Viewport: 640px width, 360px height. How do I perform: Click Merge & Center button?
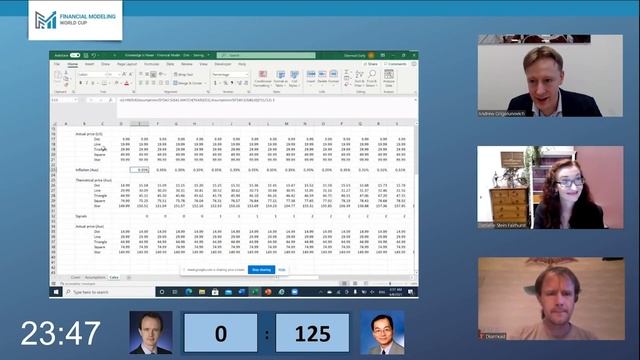[188, 83]
